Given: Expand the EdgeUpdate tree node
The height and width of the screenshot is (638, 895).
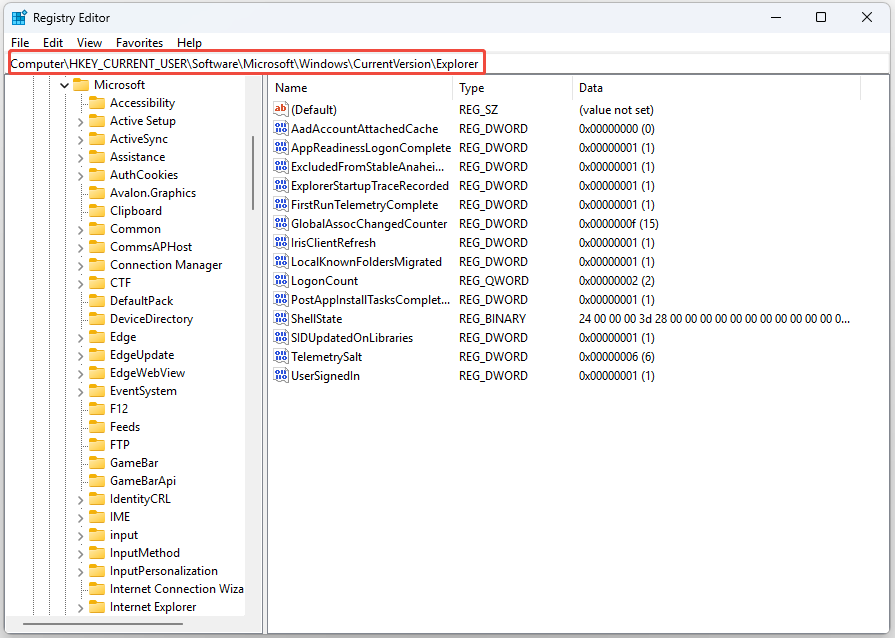Looking at the screenshot, I should 81,355.
